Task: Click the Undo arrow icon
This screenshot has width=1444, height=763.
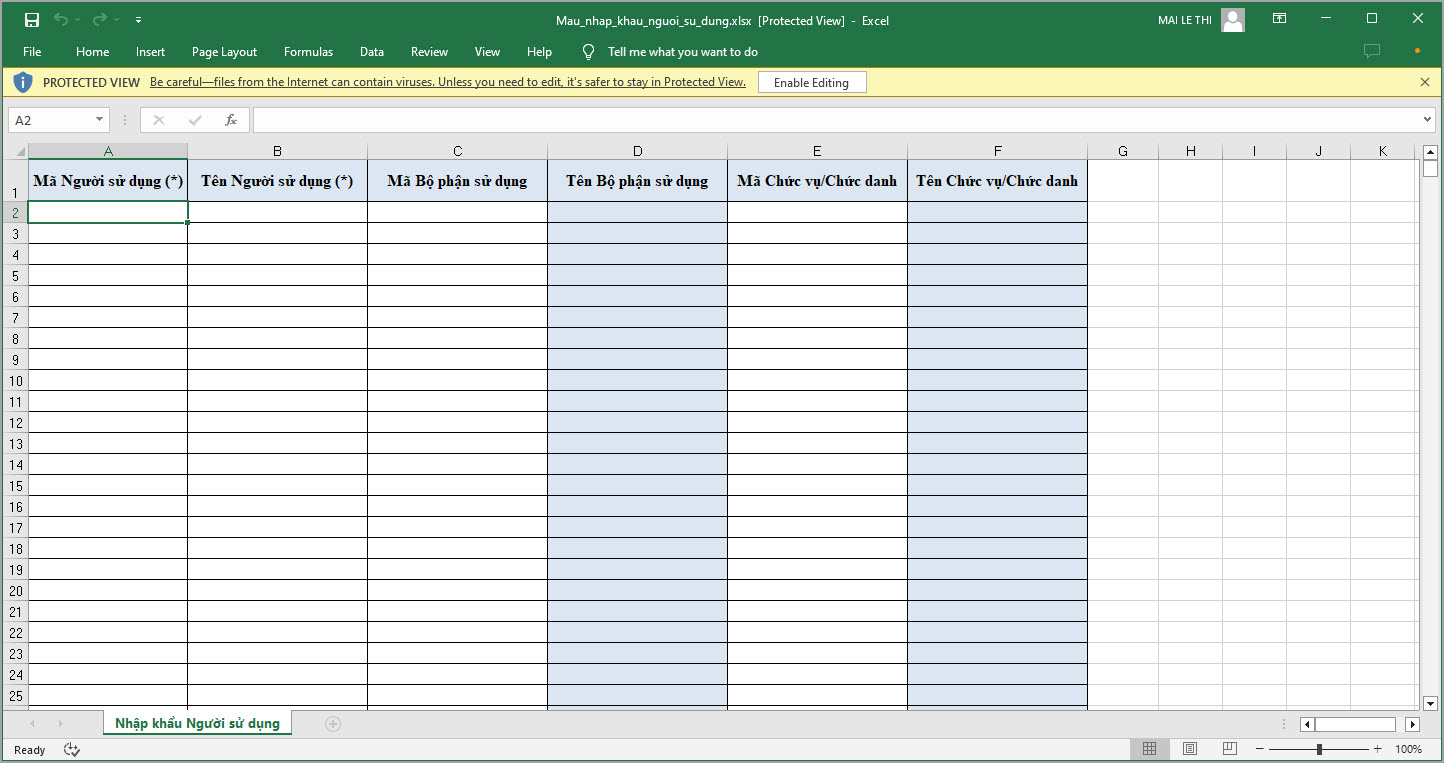Action: 61,20
